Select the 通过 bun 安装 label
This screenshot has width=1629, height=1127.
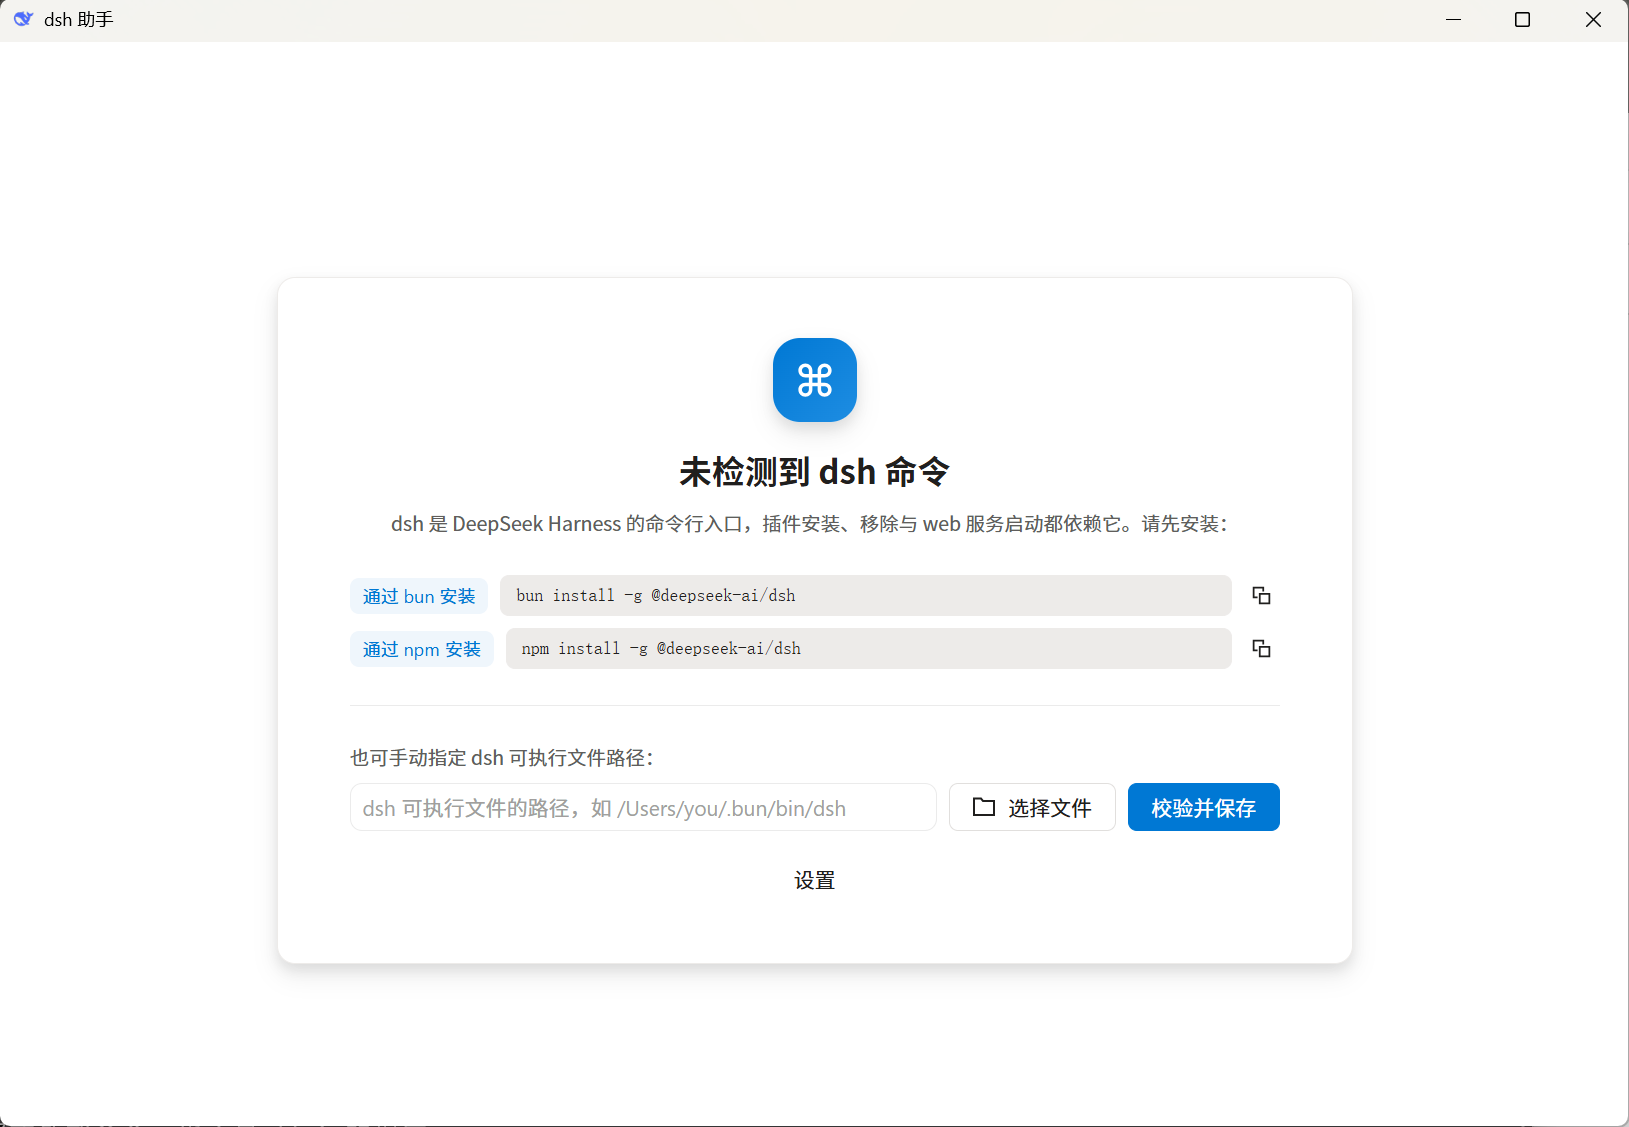[419, 596]
